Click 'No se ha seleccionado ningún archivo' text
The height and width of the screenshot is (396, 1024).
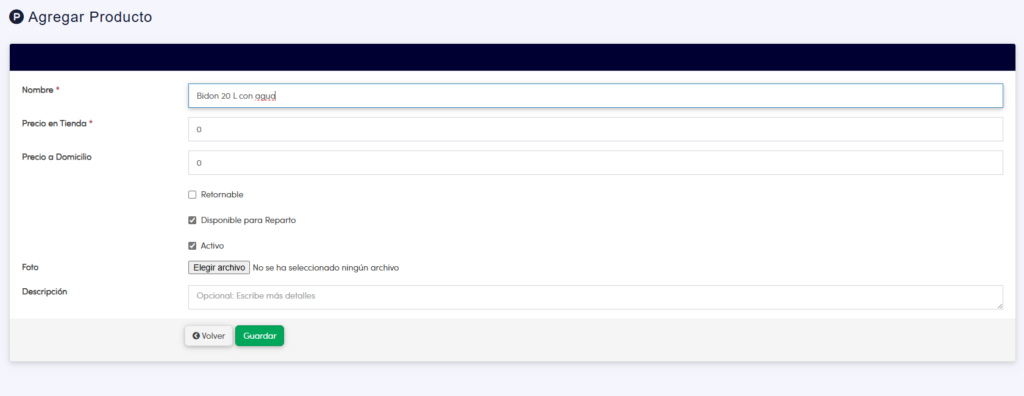pyautogui.click(x=326, y=267)
